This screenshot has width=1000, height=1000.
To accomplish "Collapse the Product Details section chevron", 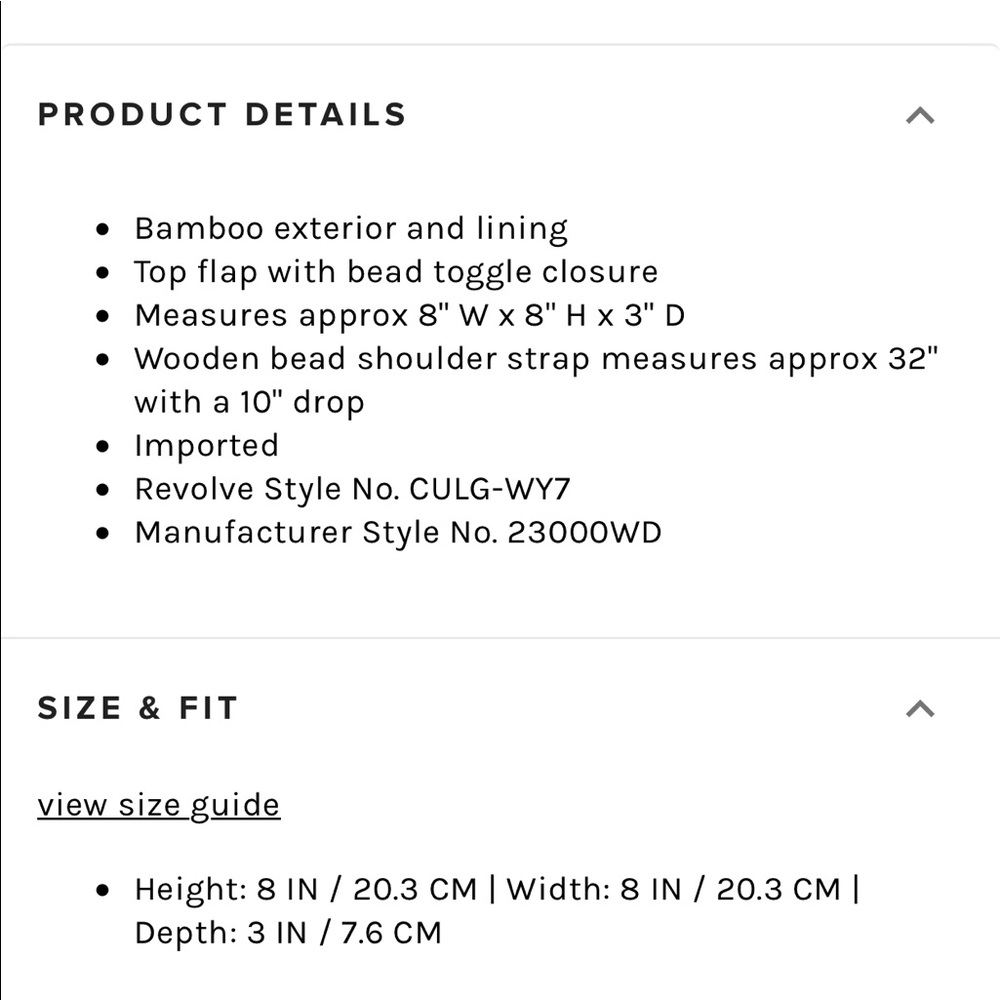I will click(x=919, y=115).
